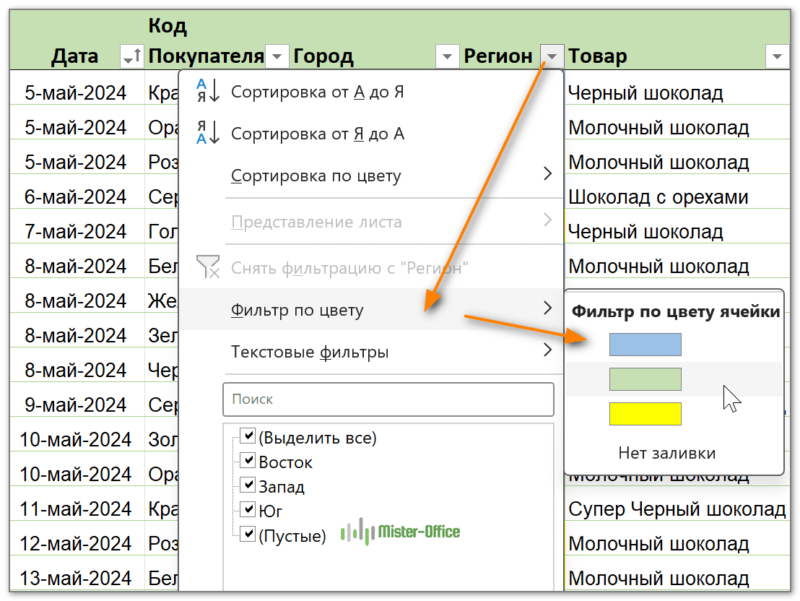Uncheck the Запад checkbox
The image size is (800, 601).
tap(247, 487)
